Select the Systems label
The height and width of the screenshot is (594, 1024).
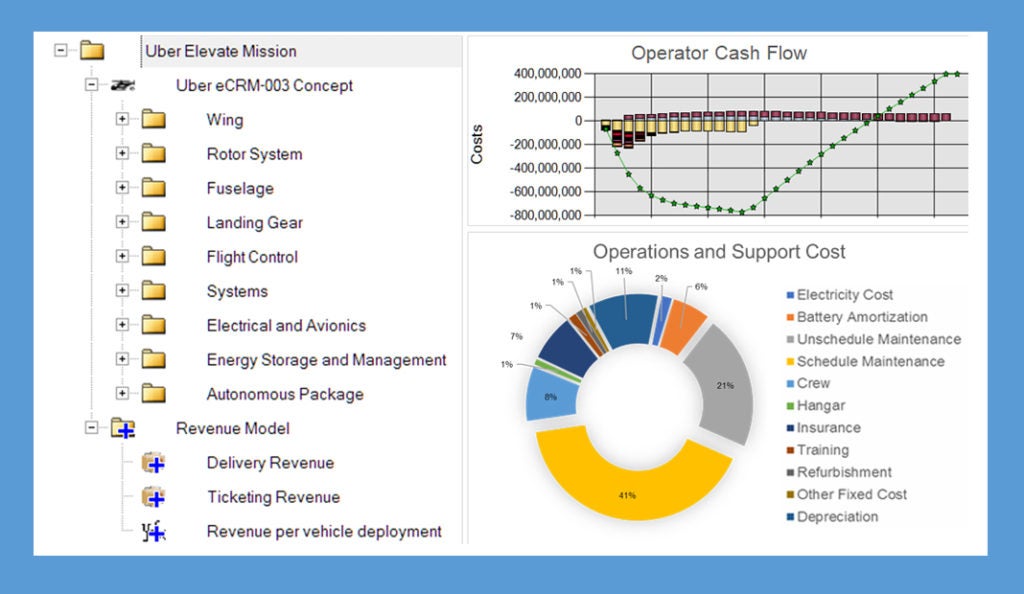tap(237, 291)
